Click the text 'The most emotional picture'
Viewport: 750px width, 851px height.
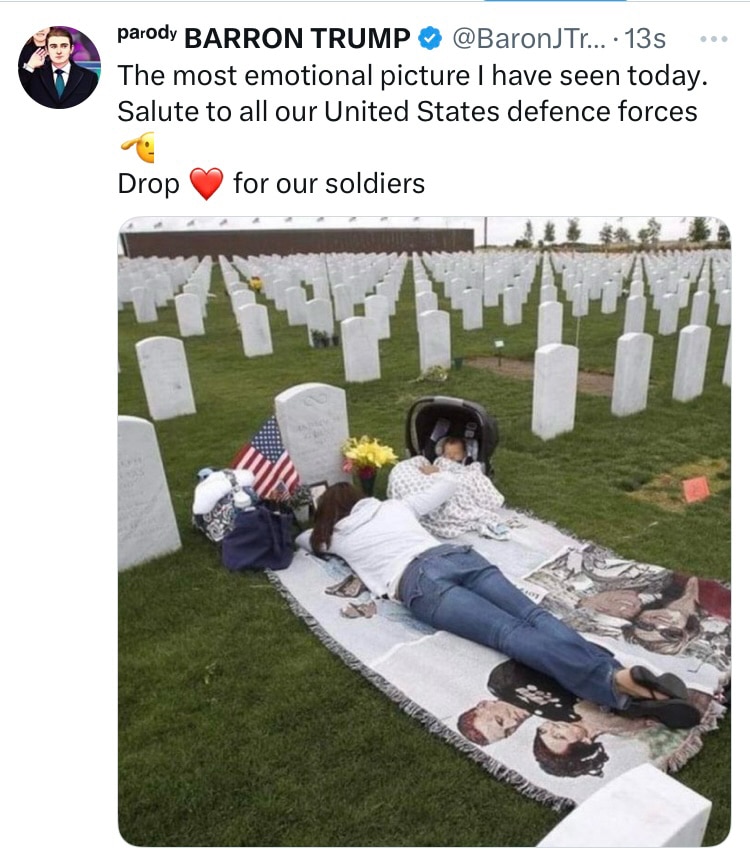(x=294, y=75)
